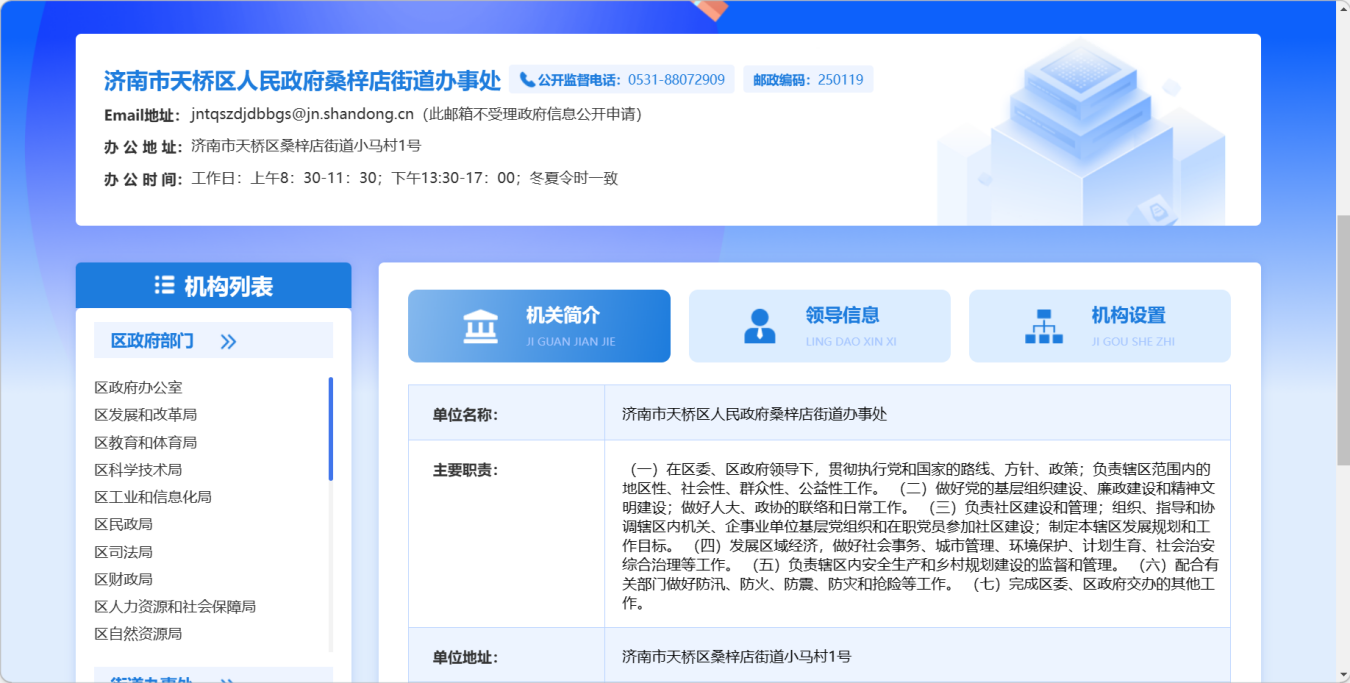
Task: Select the 区政府部门 section header
Action: coord(213,341)
